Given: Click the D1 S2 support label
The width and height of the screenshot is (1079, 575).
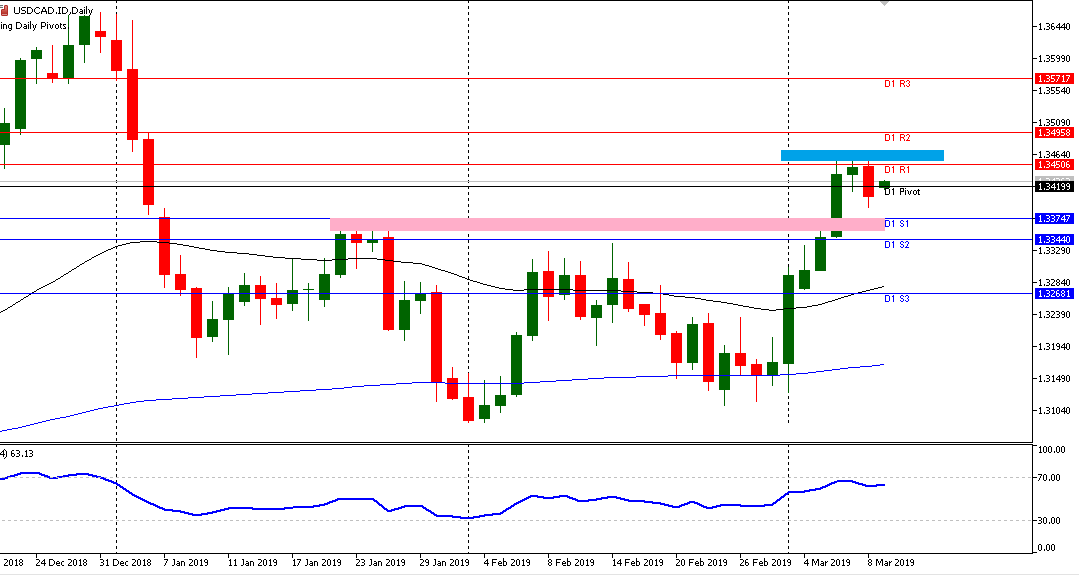Looking at the screenshot, I should pos(897,245).
